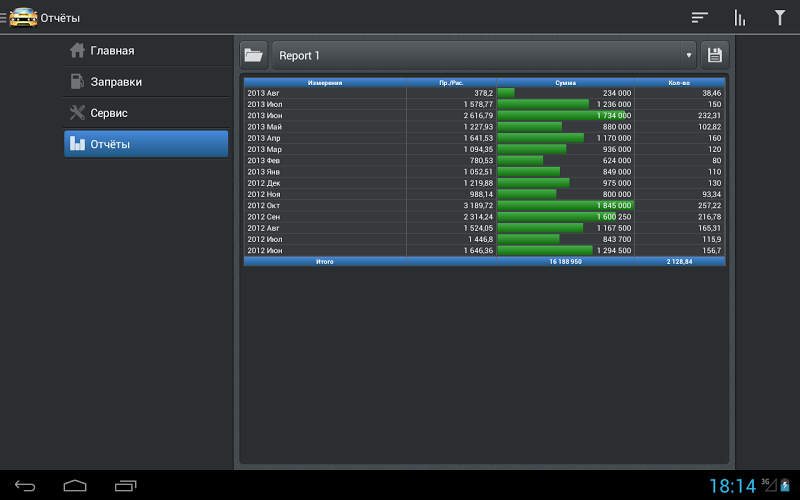
Task: Open Сервис menu item
Action: 146,113
